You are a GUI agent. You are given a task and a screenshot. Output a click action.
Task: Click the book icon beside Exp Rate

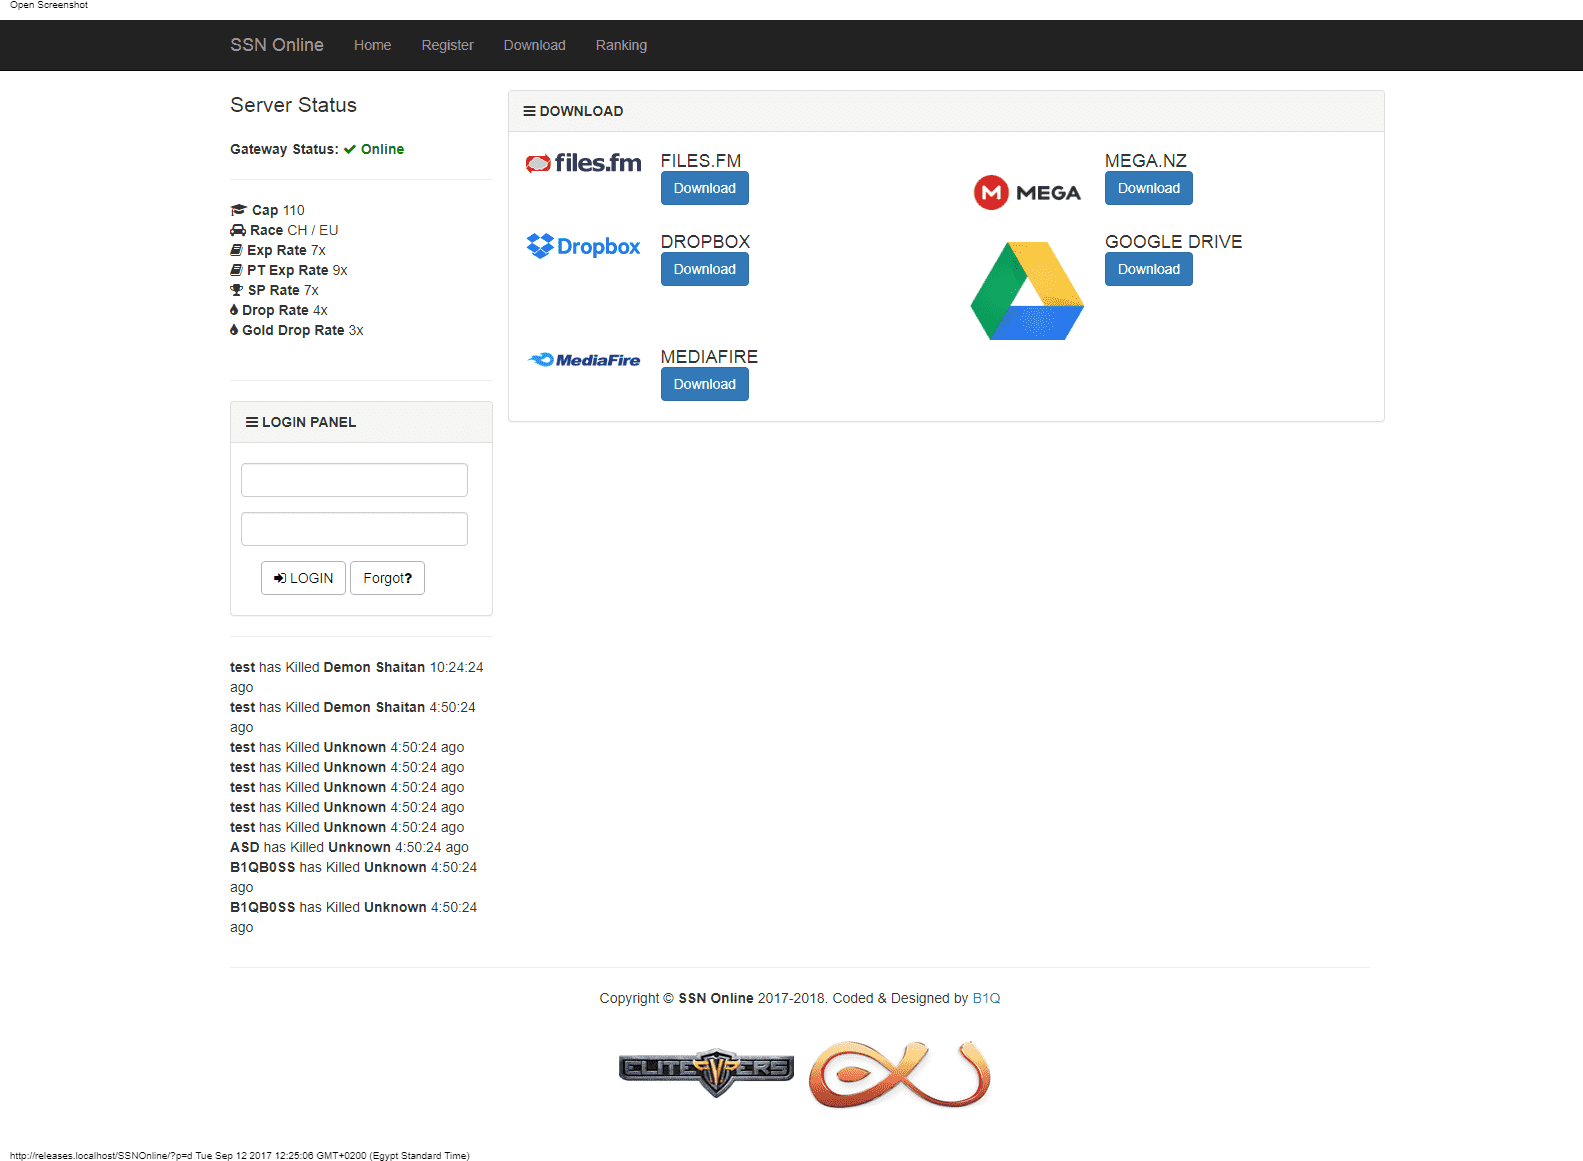click(236, 250)
